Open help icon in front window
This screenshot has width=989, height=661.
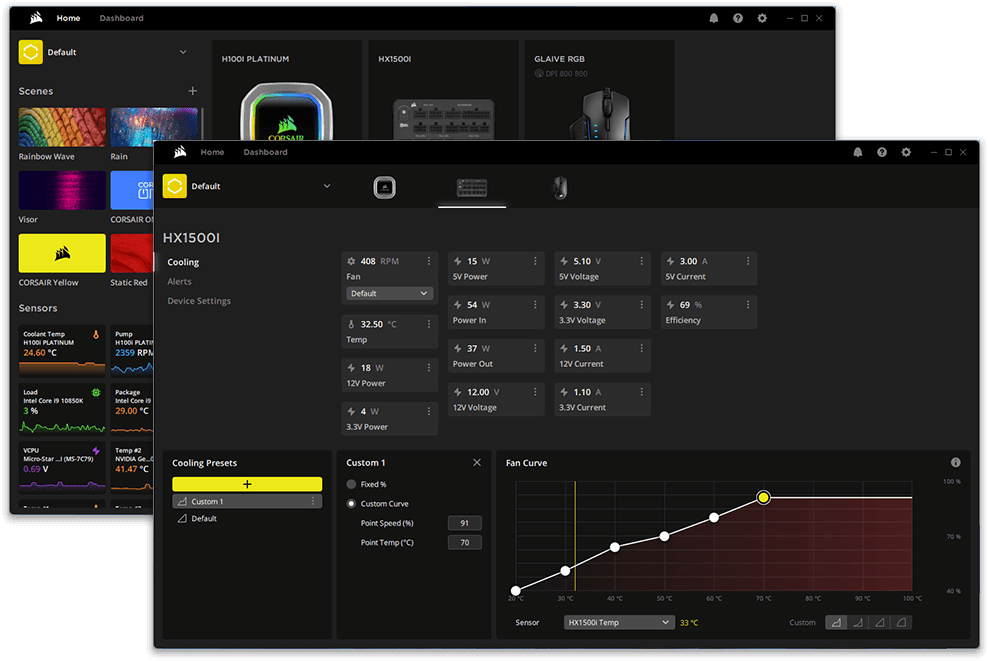click(x=882, y=152)
